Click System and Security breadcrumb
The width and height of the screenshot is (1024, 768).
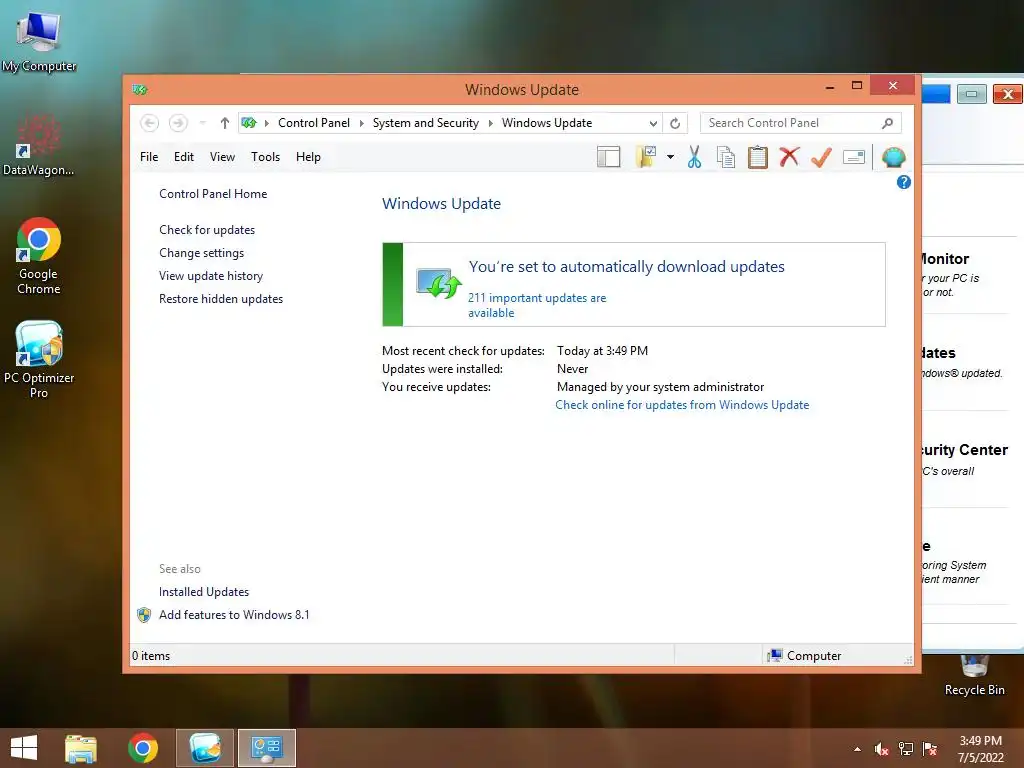click(x=426, y=123)
